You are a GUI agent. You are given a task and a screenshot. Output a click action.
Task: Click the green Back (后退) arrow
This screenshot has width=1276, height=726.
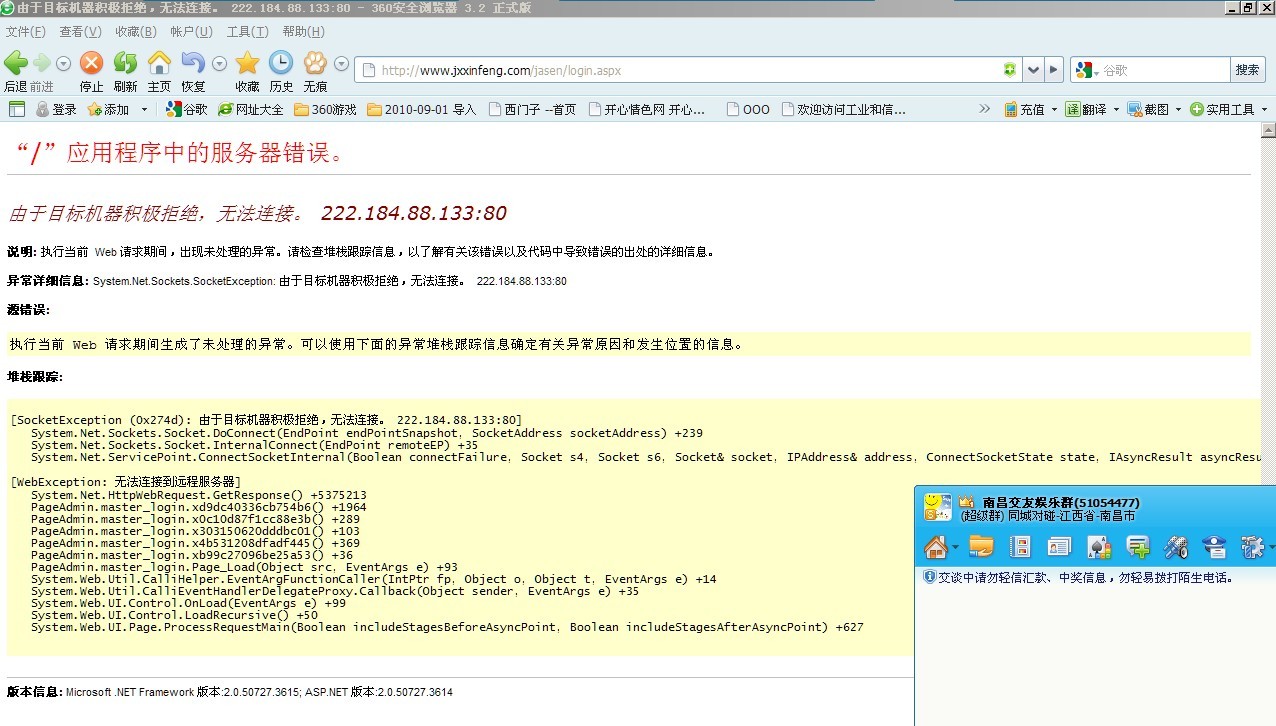pyautogui.click(x=16, y=64)
